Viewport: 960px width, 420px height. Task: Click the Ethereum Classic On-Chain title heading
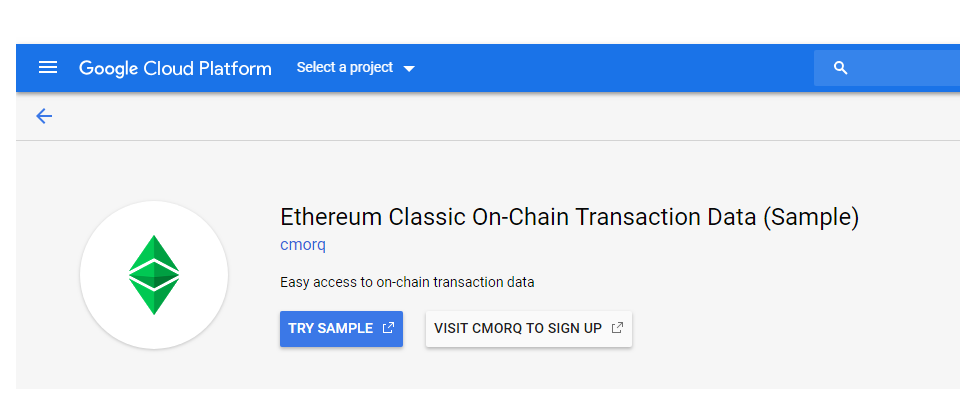(569, 217)
